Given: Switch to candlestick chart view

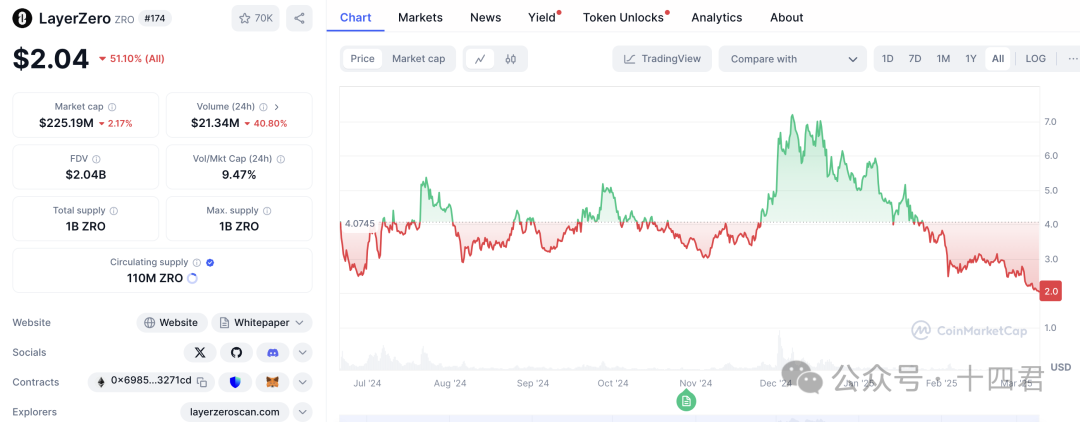Looking at the screenshot, I should (x=511, y=59).
